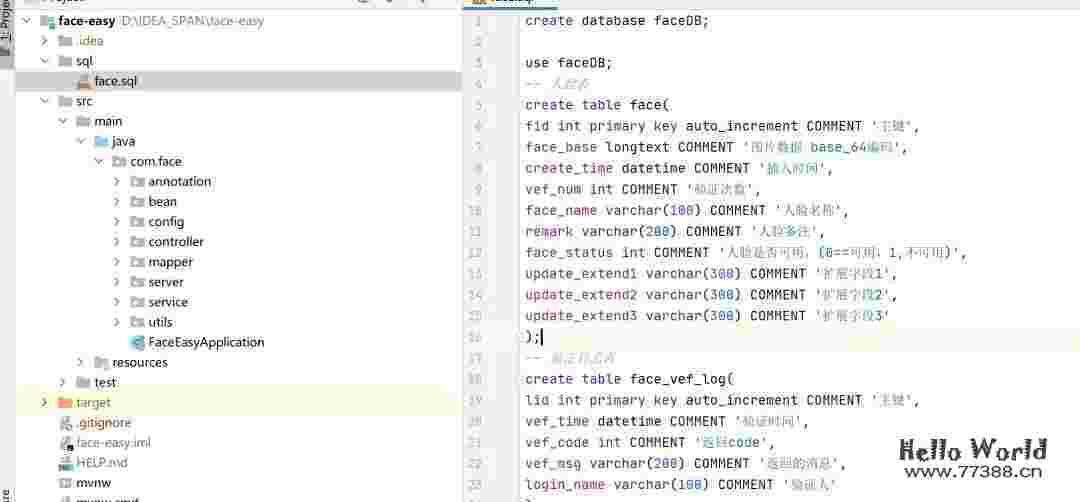Expand the target folder arrow
This screenshot has width=1080, height=502.
pos(44,402)
